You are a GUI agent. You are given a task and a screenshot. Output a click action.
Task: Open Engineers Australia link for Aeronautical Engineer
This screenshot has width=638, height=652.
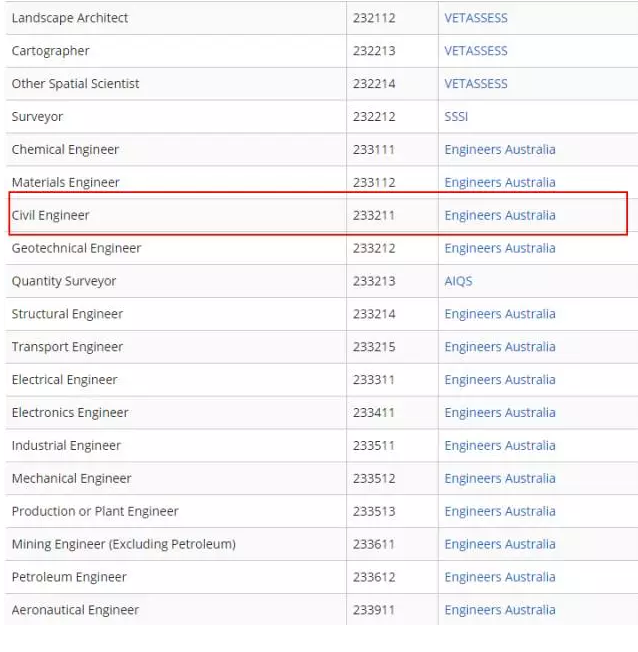click(499, 610)
